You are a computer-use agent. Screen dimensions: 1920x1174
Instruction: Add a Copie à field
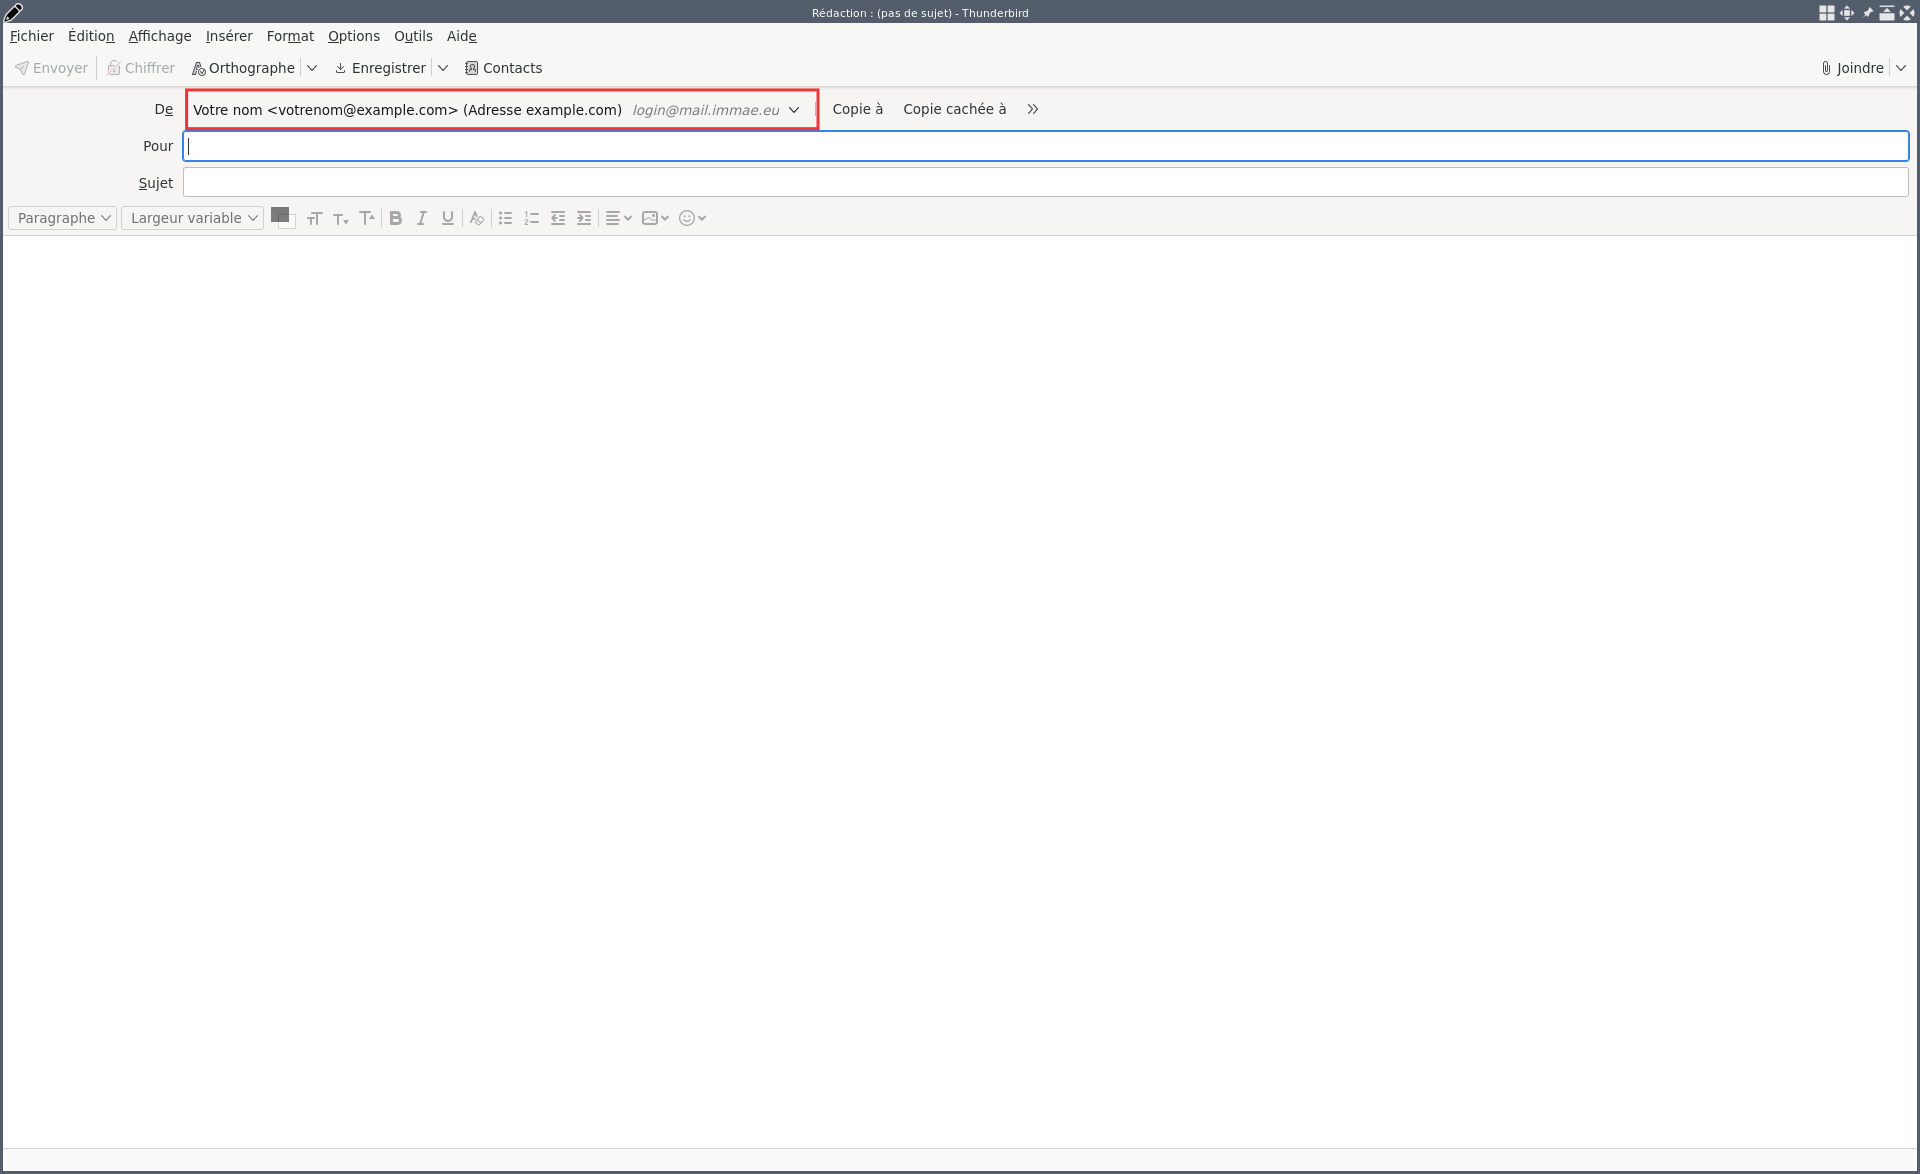[857, 109]
